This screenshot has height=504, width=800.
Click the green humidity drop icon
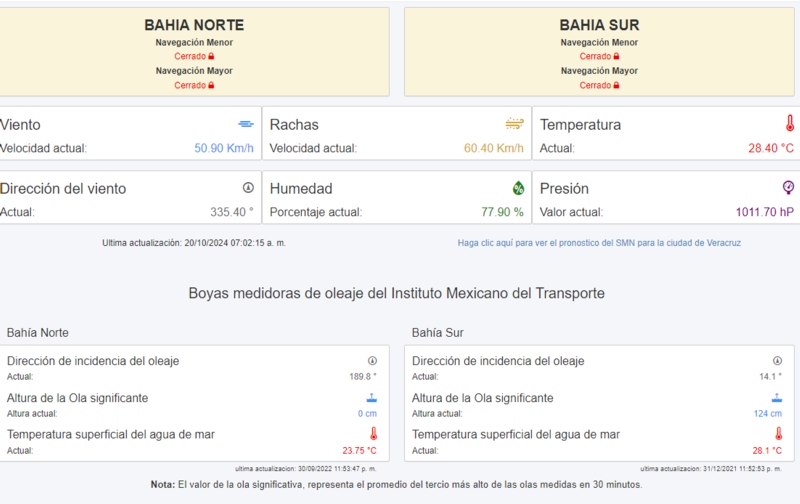point(518,188)
